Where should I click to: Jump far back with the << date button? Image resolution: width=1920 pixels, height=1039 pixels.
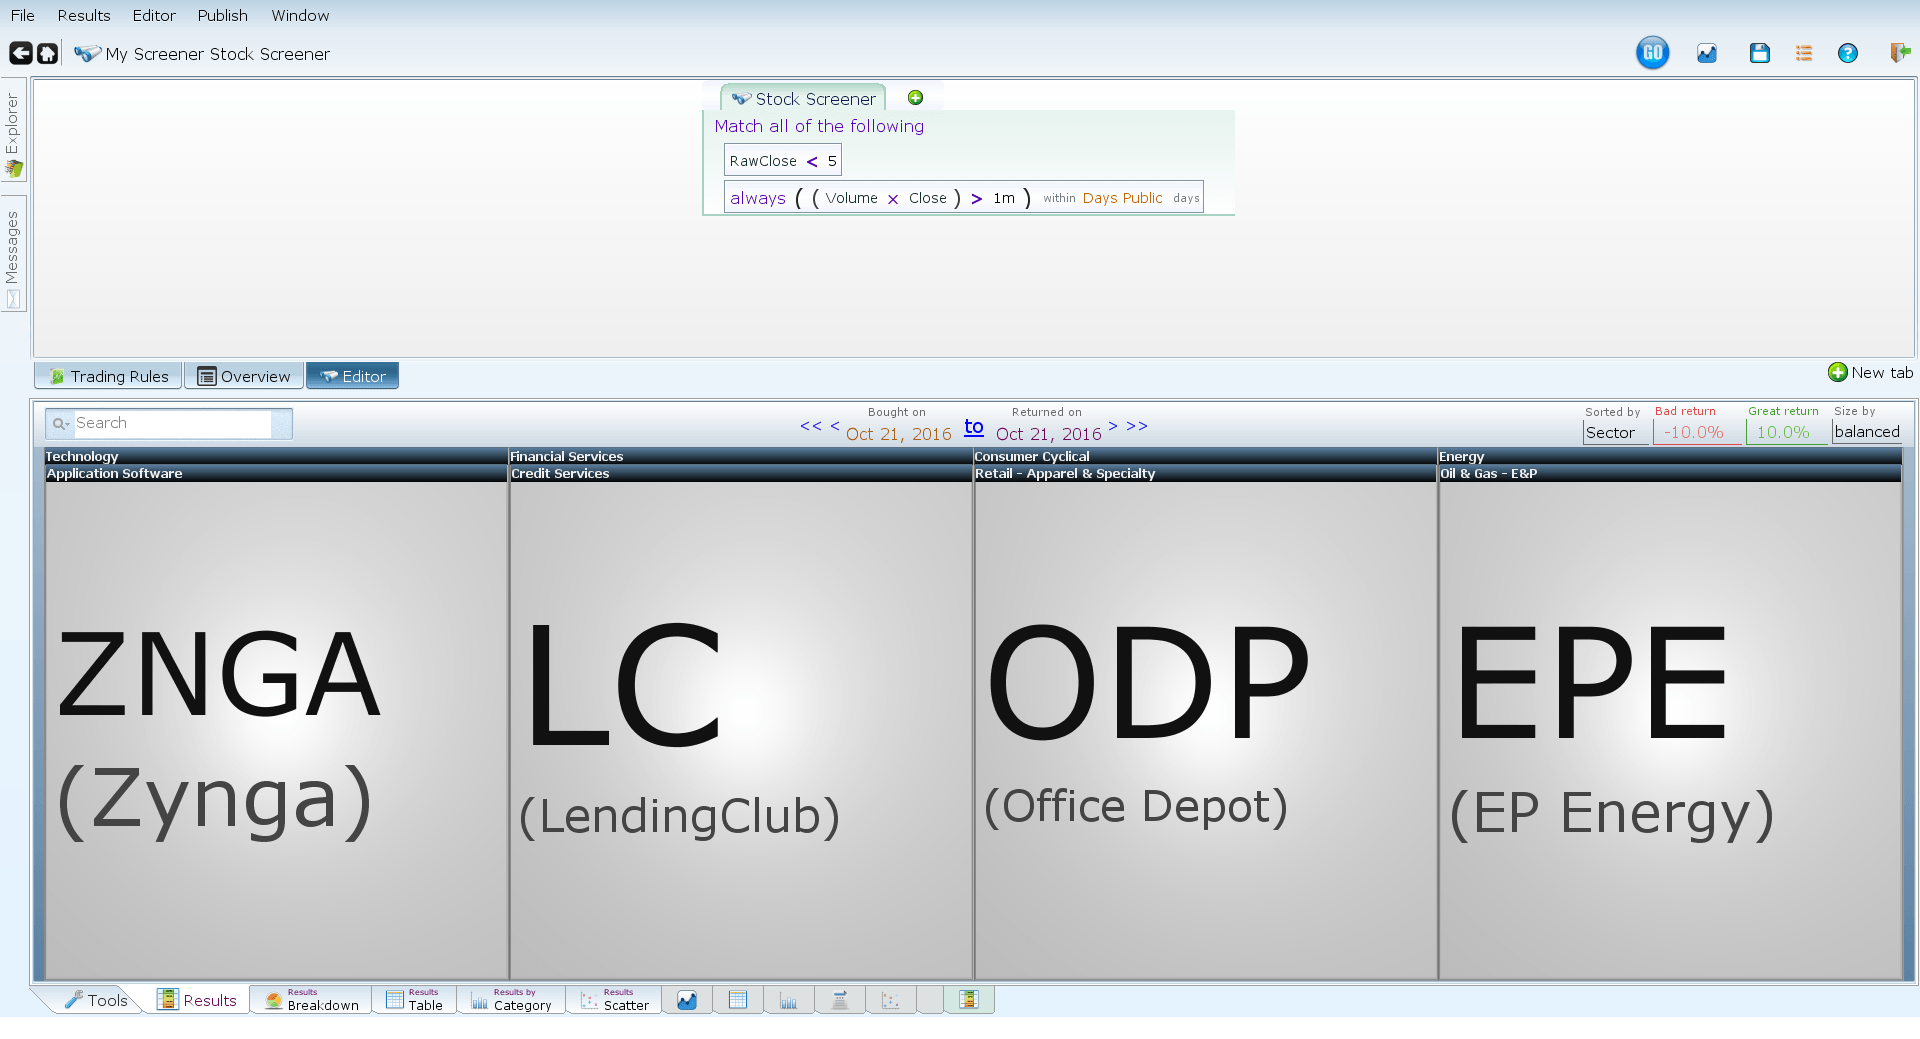(x=810, y=426)
